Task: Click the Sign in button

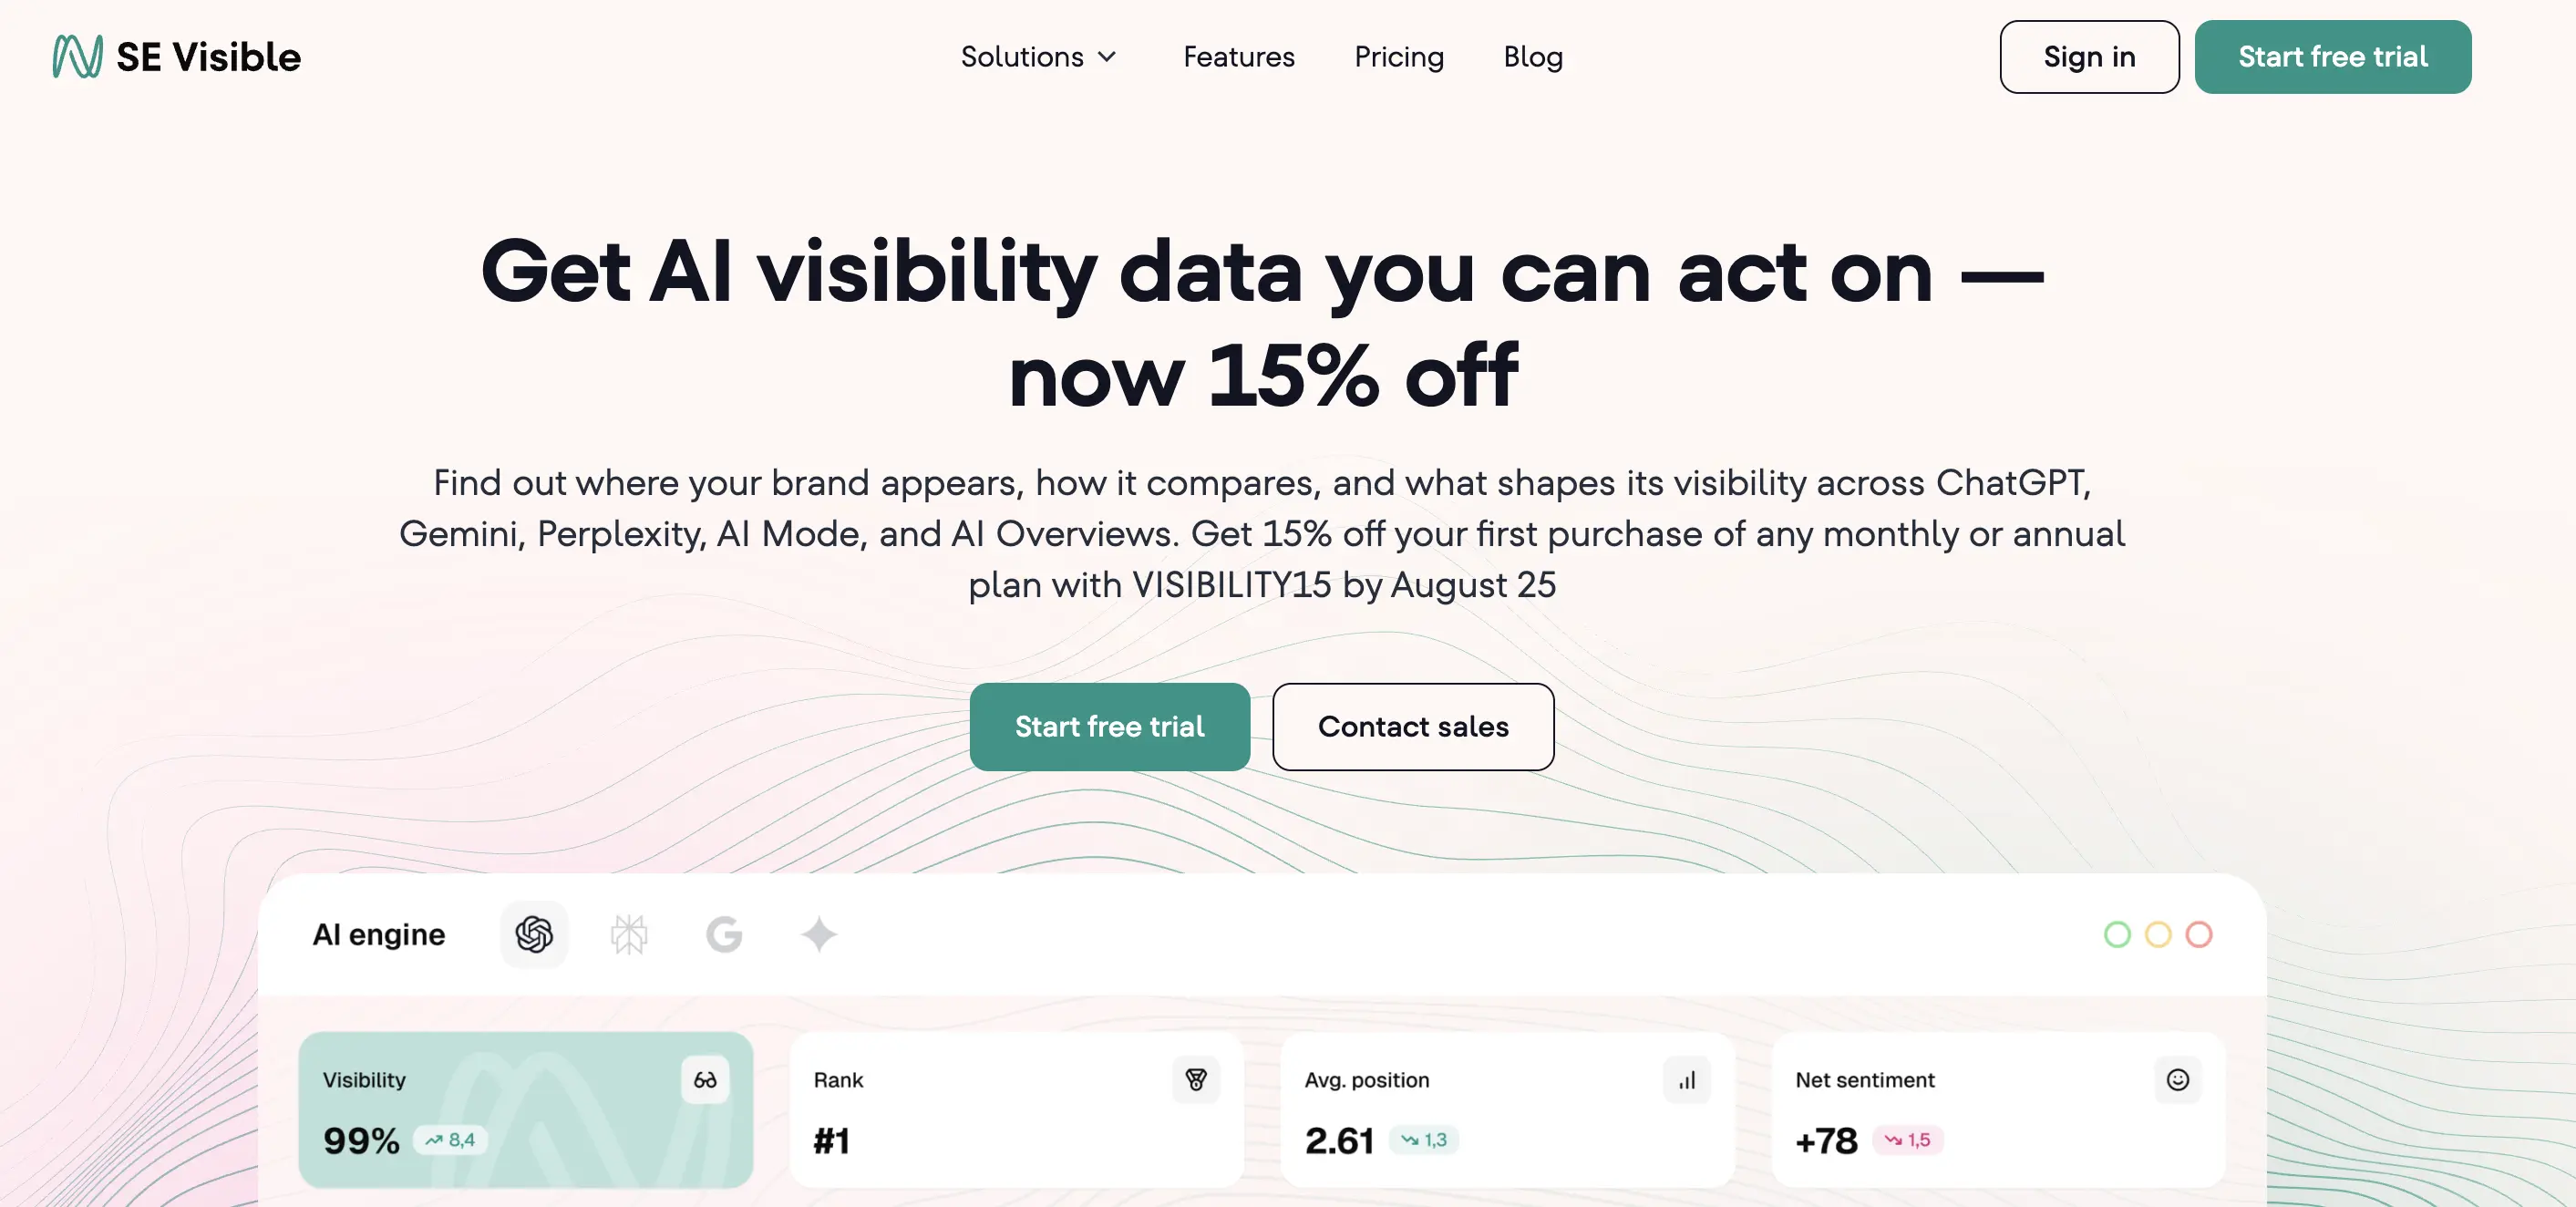Action: (2089, 56)
